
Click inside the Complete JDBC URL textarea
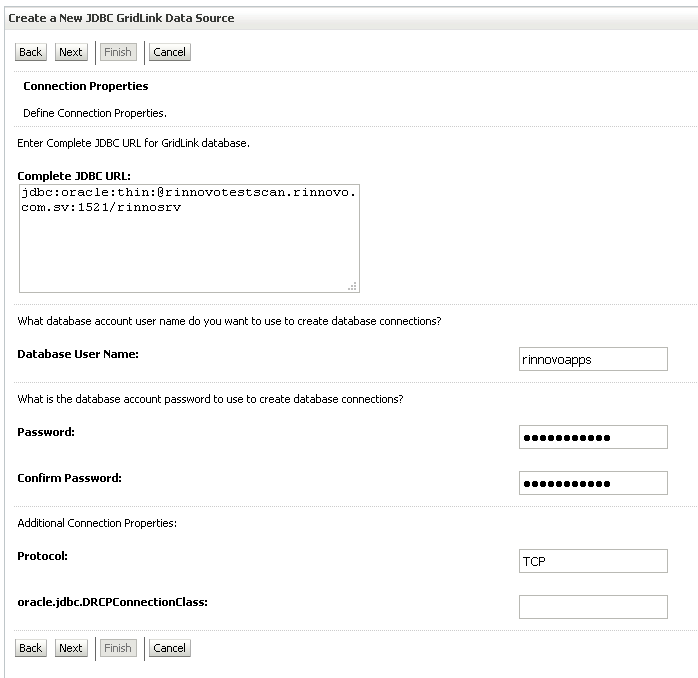[189, 239]
